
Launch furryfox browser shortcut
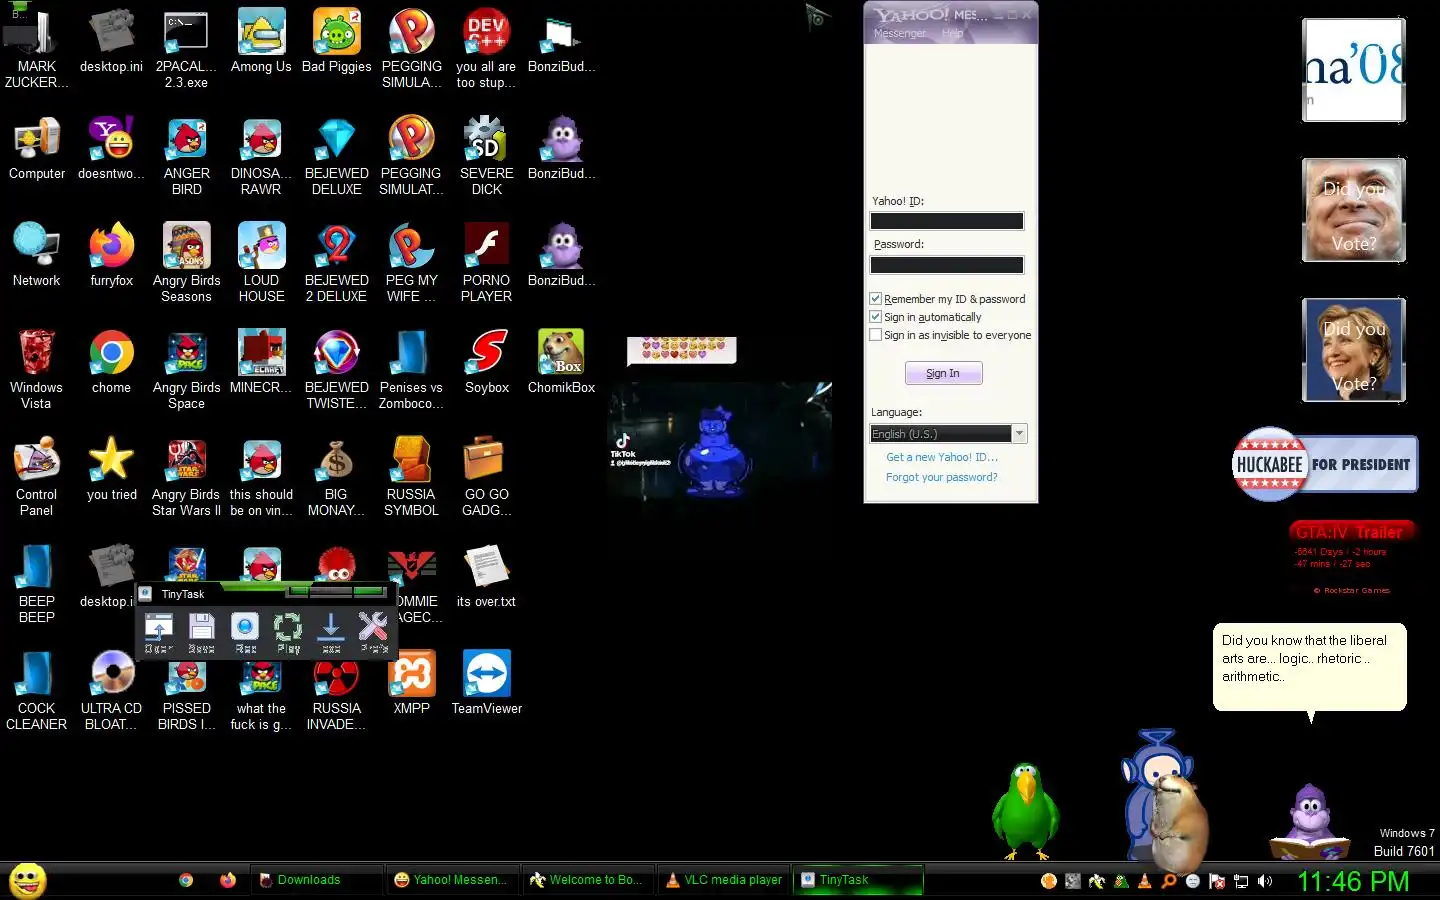point(111,256)
